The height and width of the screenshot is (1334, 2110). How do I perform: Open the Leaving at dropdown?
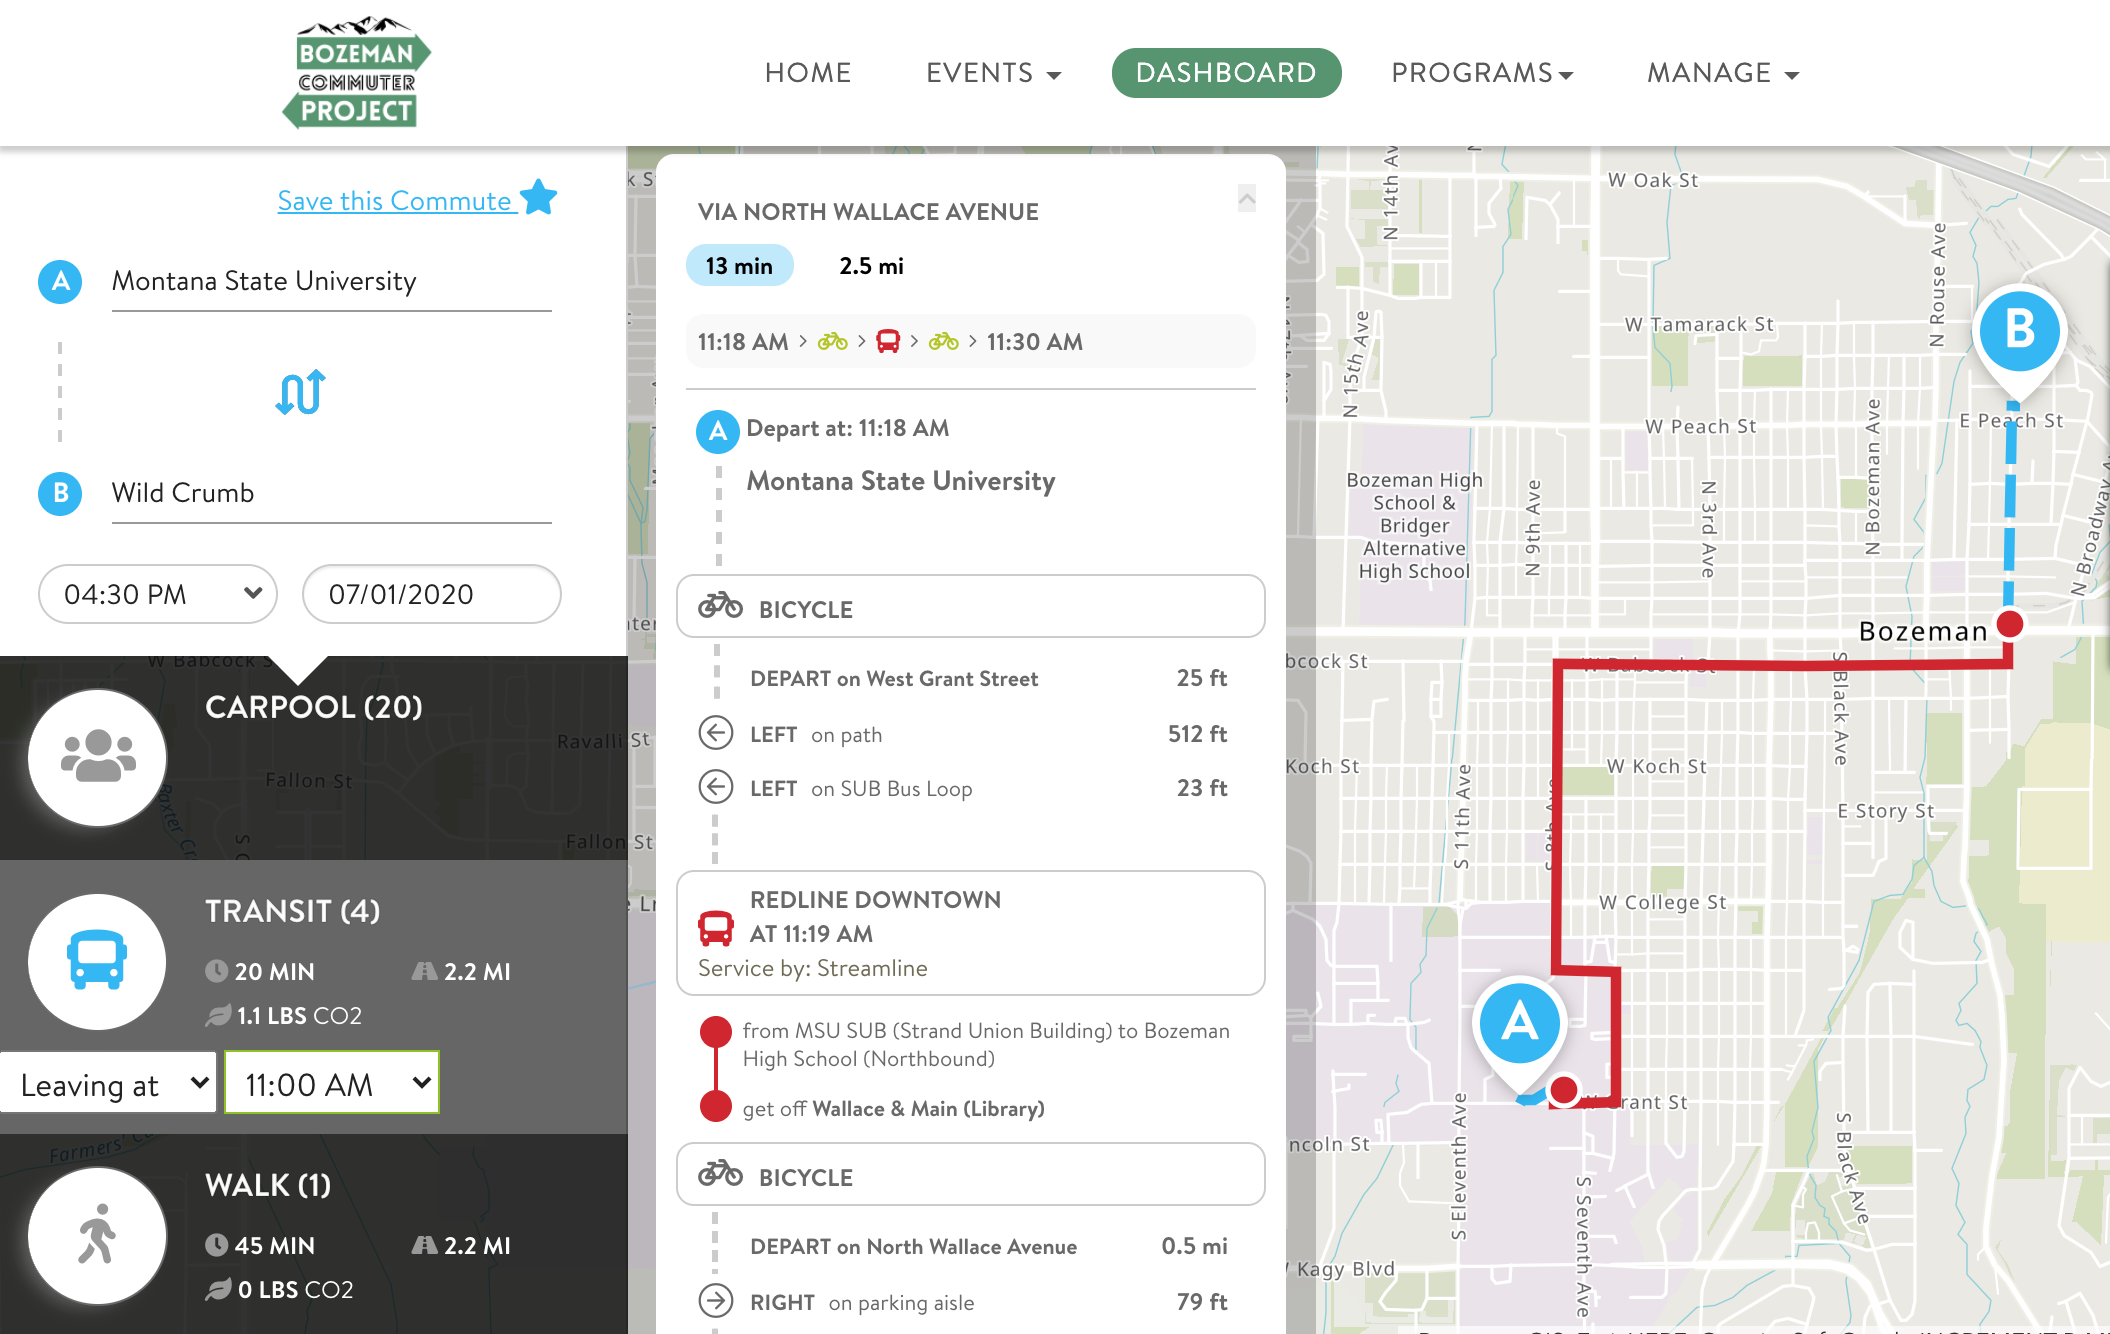coord(108,1083)
